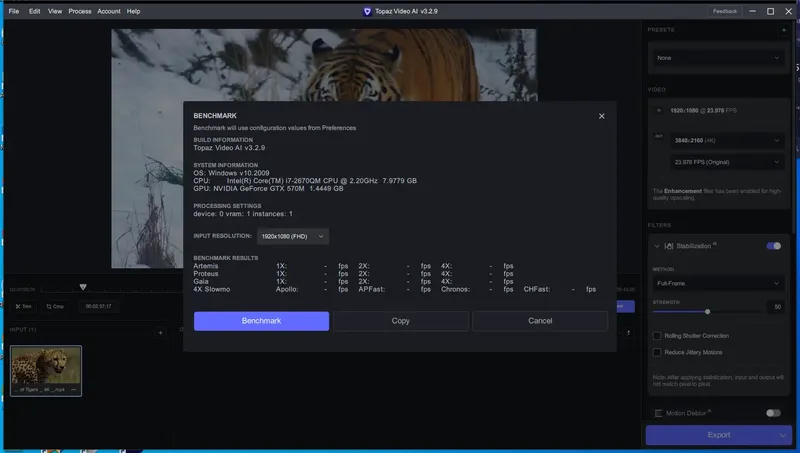Image resolution: width=800 pixels, height=453 pixels.
Task: Open the Full-Frame stabilization method dropdown
Action: (718, 284)
